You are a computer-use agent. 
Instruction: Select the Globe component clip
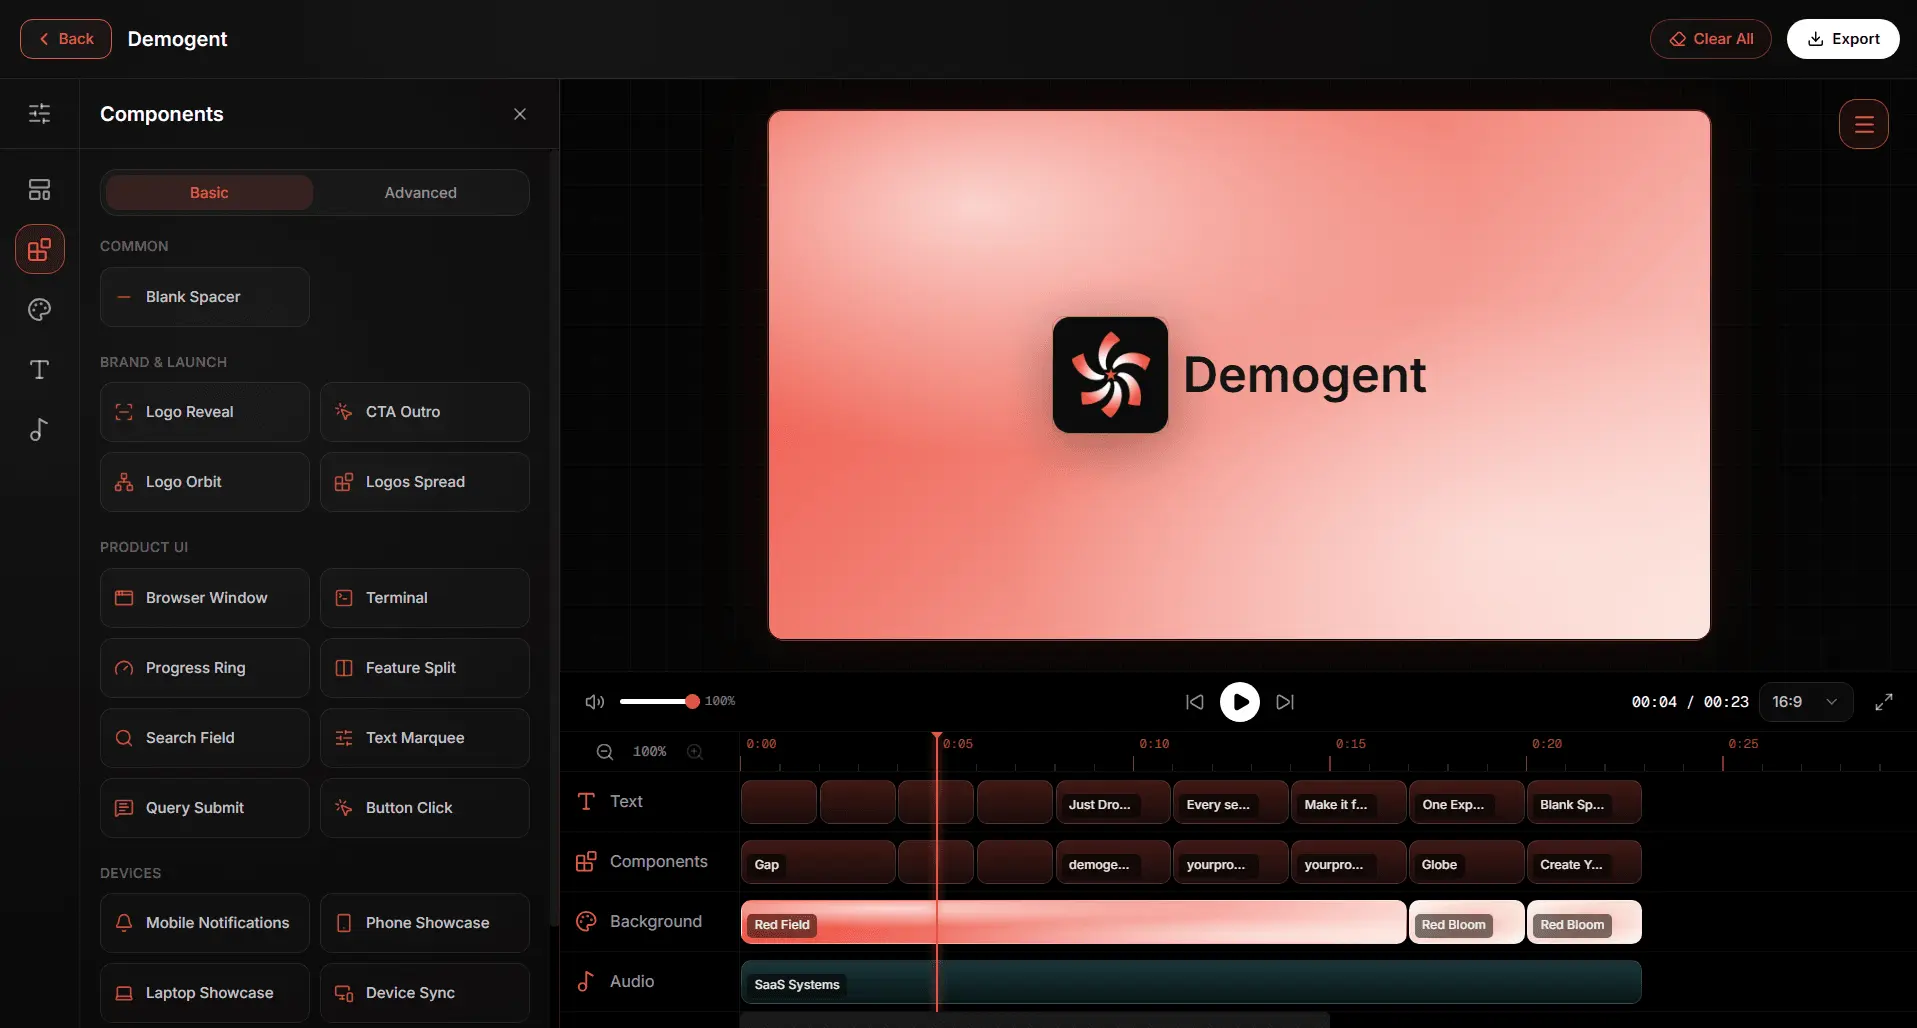pyautogui.click(x=1467, y=862)
